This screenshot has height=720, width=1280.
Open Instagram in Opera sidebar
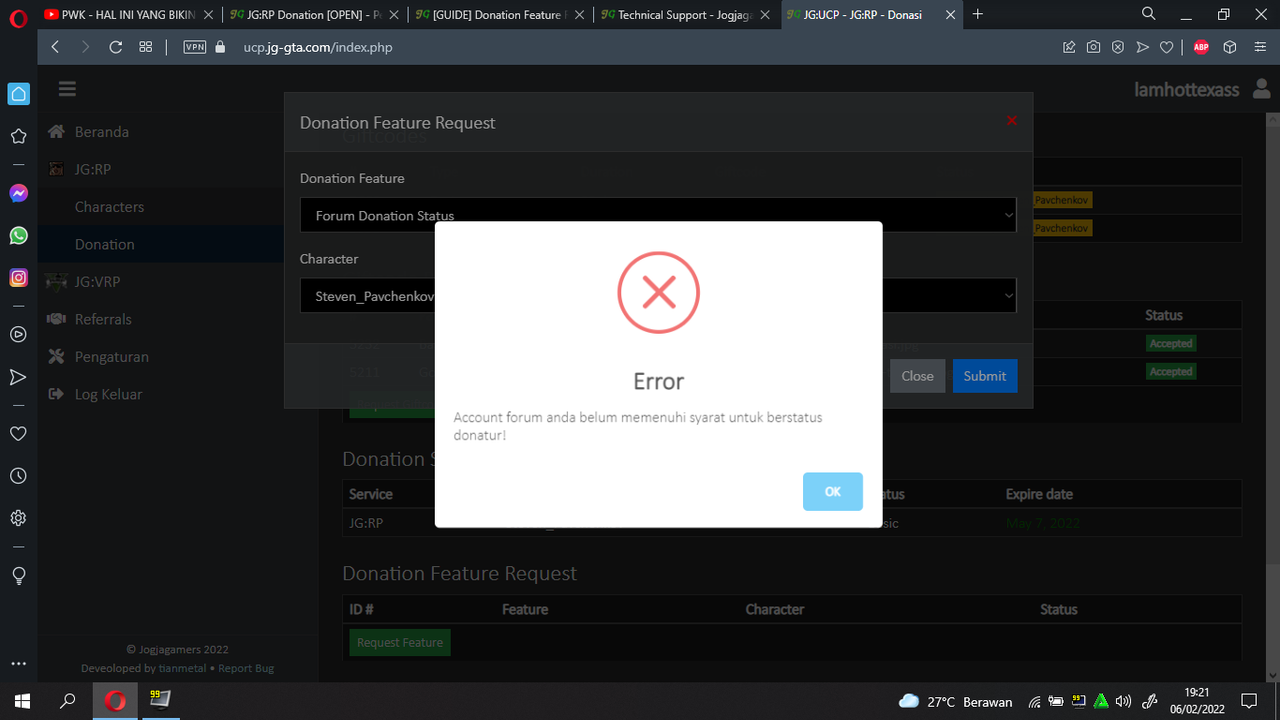18,278
